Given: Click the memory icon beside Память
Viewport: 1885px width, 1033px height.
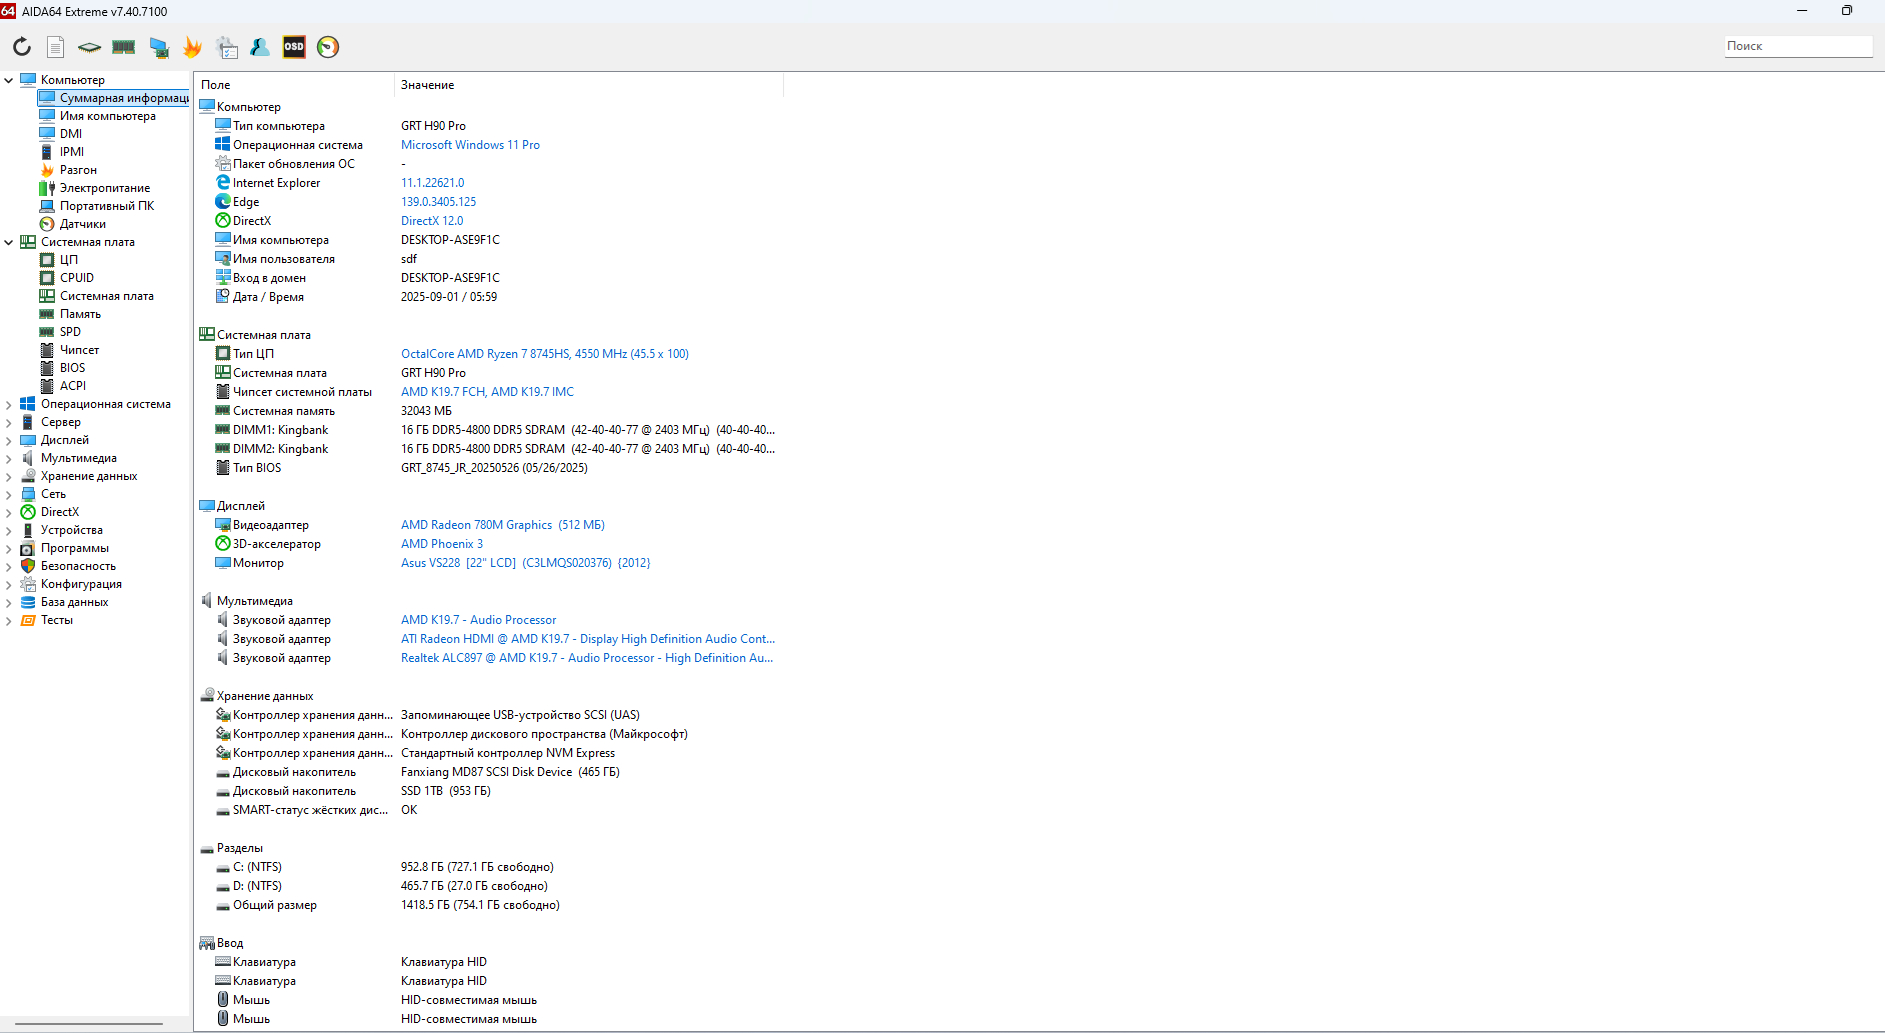Looking at the screenshot, I should click(x=47, y=314).
